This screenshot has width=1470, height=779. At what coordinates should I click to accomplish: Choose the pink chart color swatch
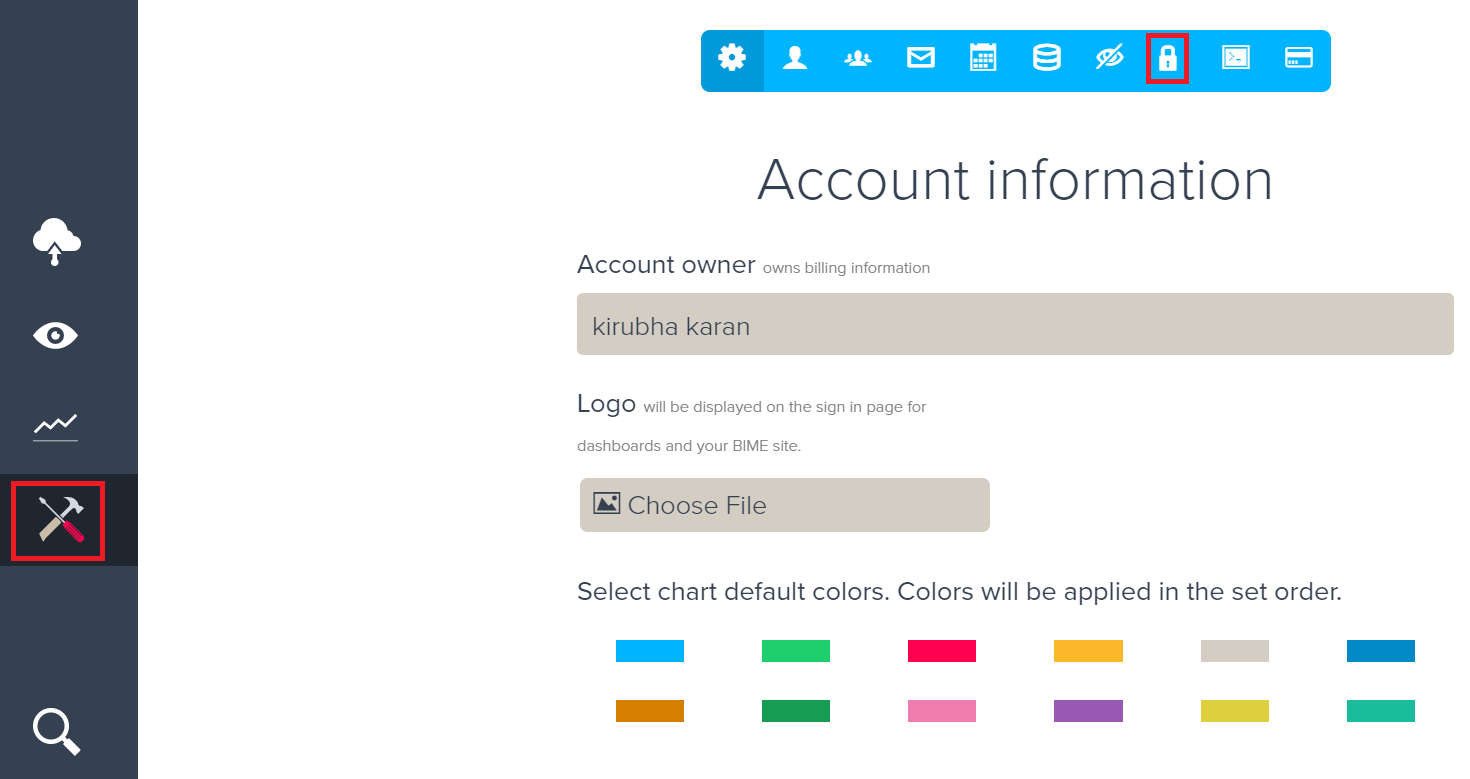(x=942, y=711)
